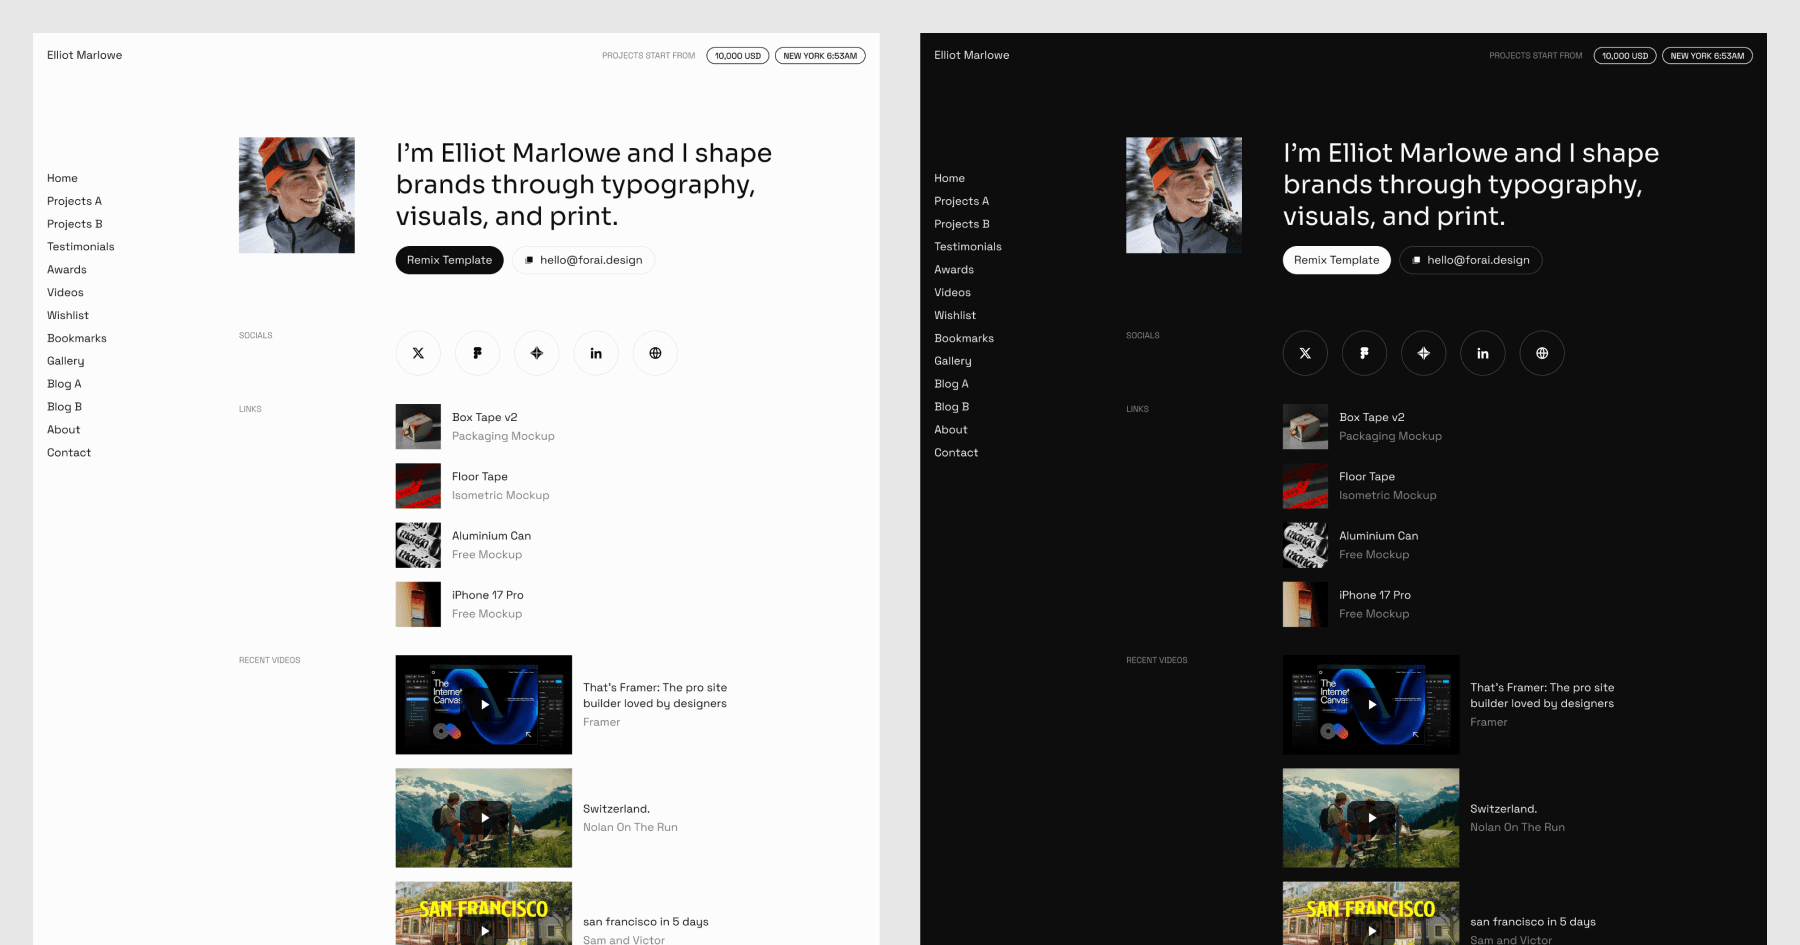Open Awards in light version menu
The width and height of the screenshot is (1800, 945).
pos(67,270)
